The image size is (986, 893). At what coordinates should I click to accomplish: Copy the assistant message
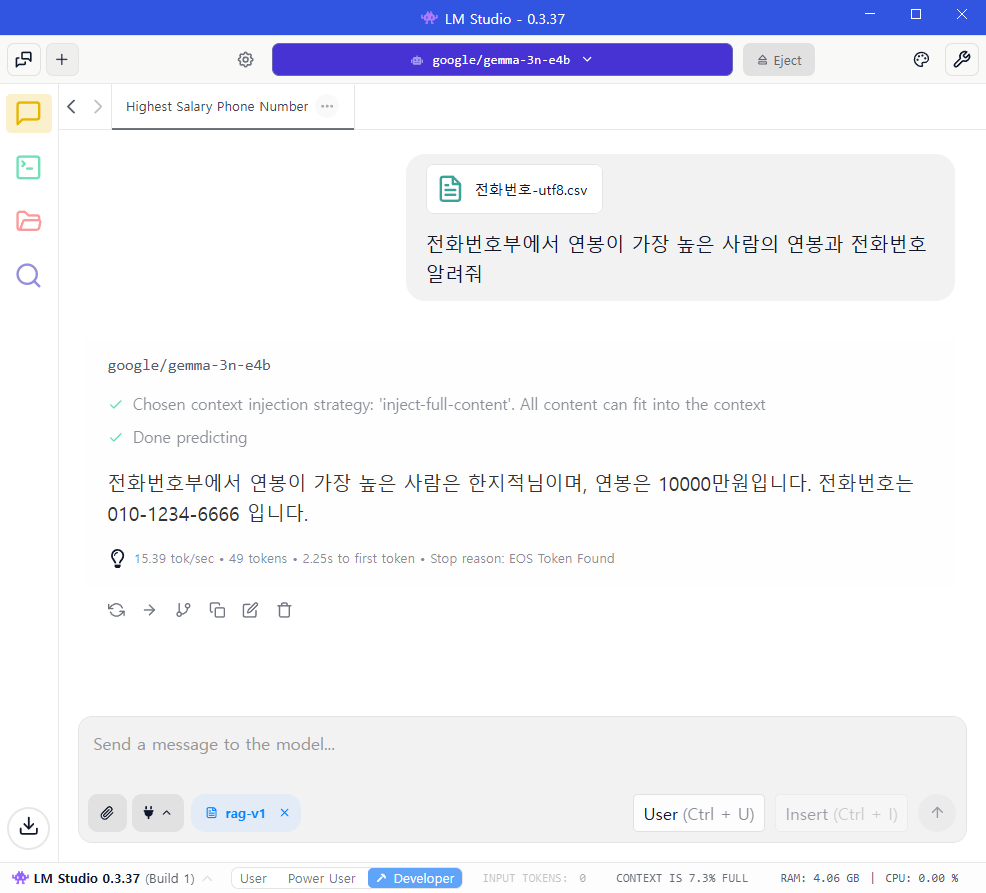pos(217,610)
